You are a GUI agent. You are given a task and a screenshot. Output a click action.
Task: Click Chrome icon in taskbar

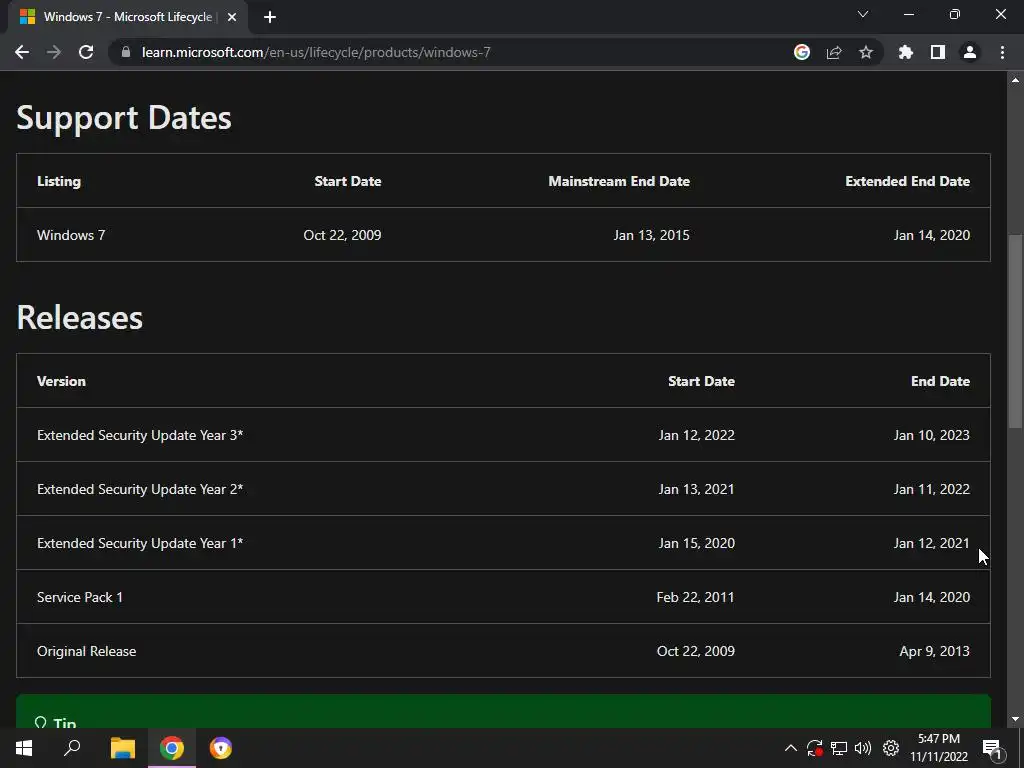tap(172, 748)
